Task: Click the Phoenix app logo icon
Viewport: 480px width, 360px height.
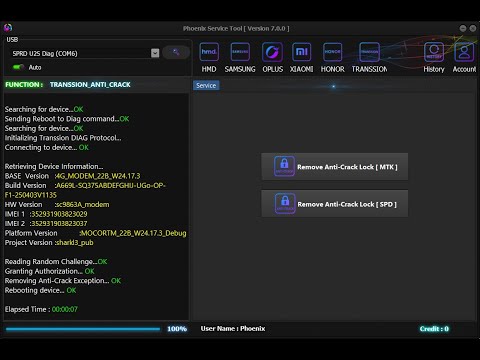Action: (x=8, y=28)
